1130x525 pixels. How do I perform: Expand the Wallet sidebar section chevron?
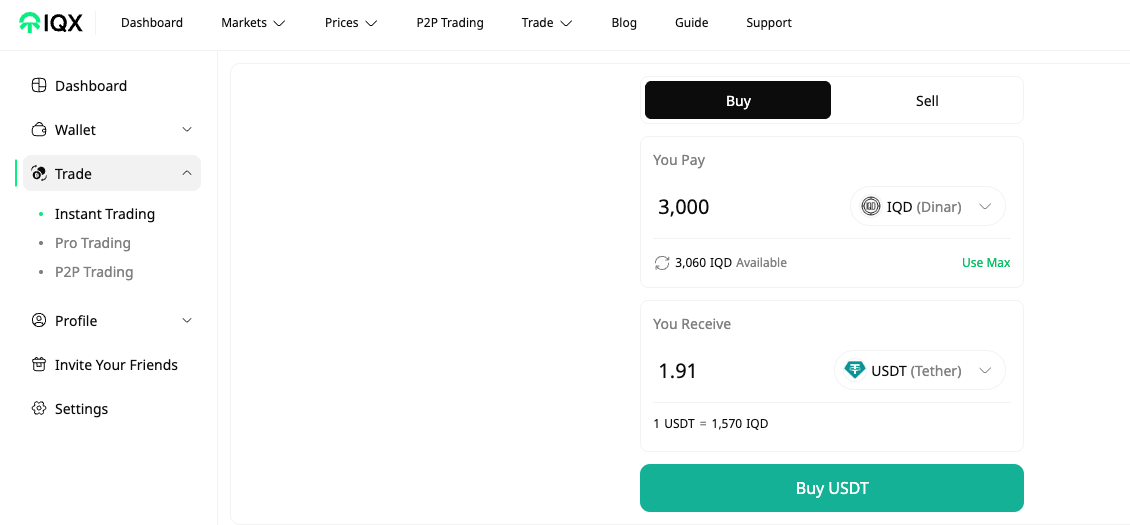[x=187, y=130]
